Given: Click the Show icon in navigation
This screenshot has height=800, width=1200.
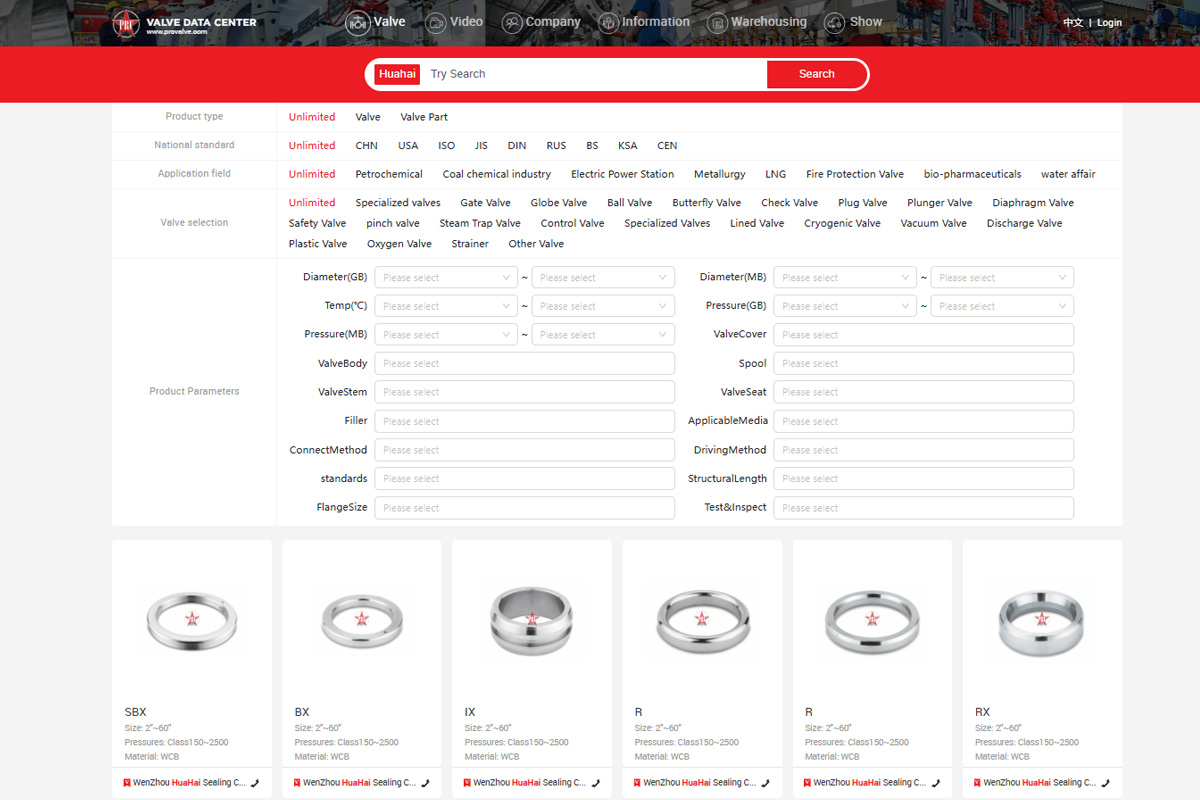Looking at the screenshot, I should click(x=835, y=23).
